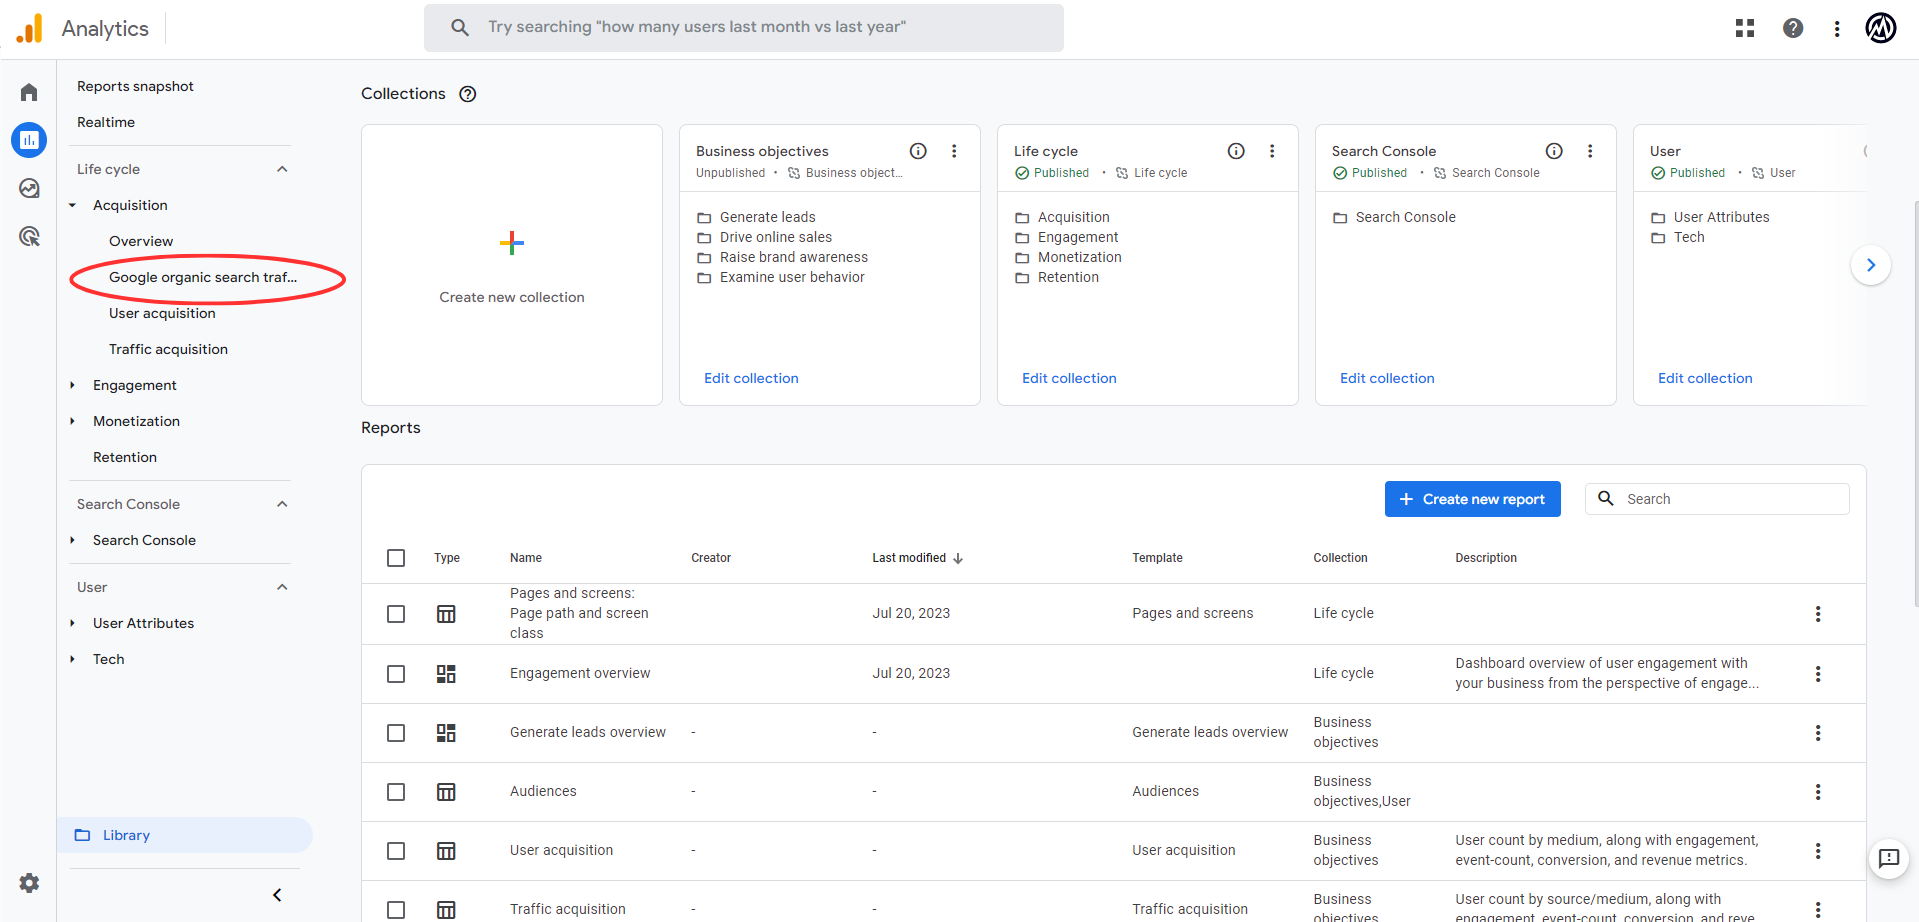
Task: Collapse the Life cycle section
Action: tap(282, 169)
